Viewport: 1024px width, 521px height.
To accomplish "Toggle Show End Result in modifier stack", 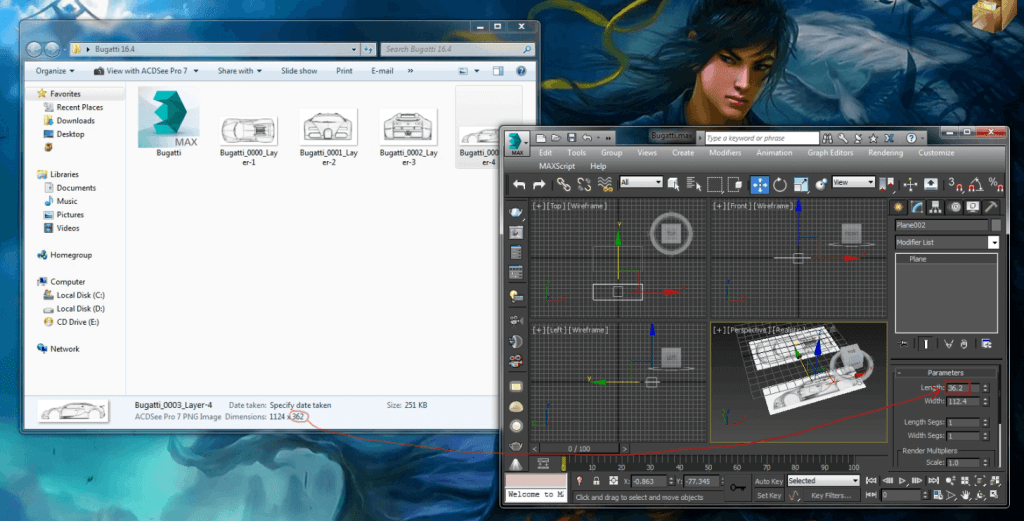I will tap(925, 344).
